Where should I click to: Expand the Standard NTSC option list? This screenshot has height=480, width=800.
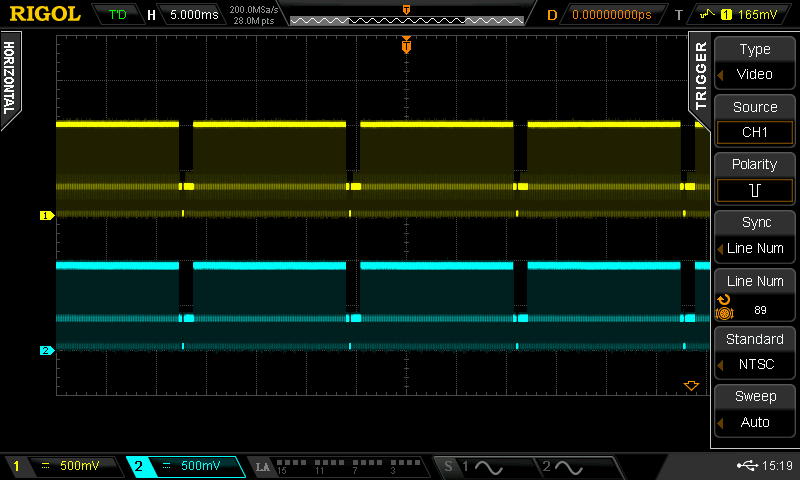click(755, 353)
